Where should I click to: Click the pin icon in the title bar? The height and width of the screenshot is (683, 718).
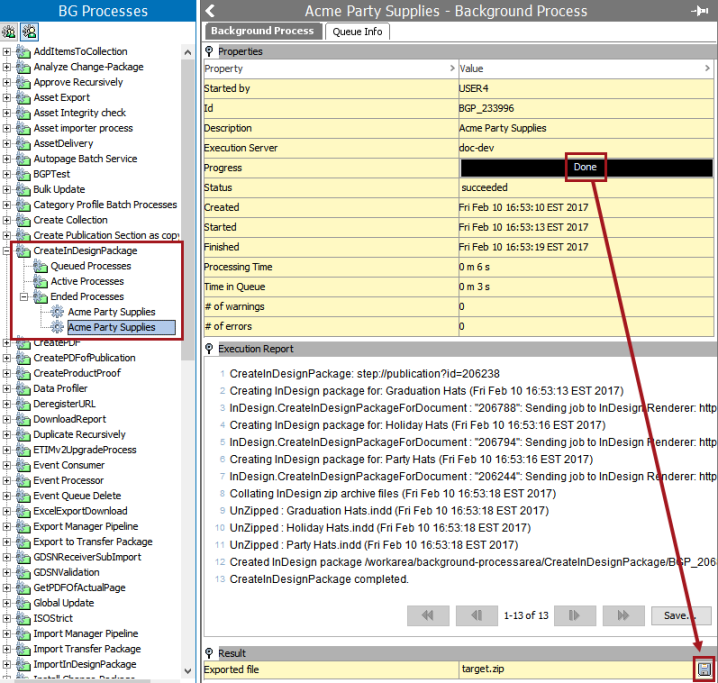tap(699, 11)
